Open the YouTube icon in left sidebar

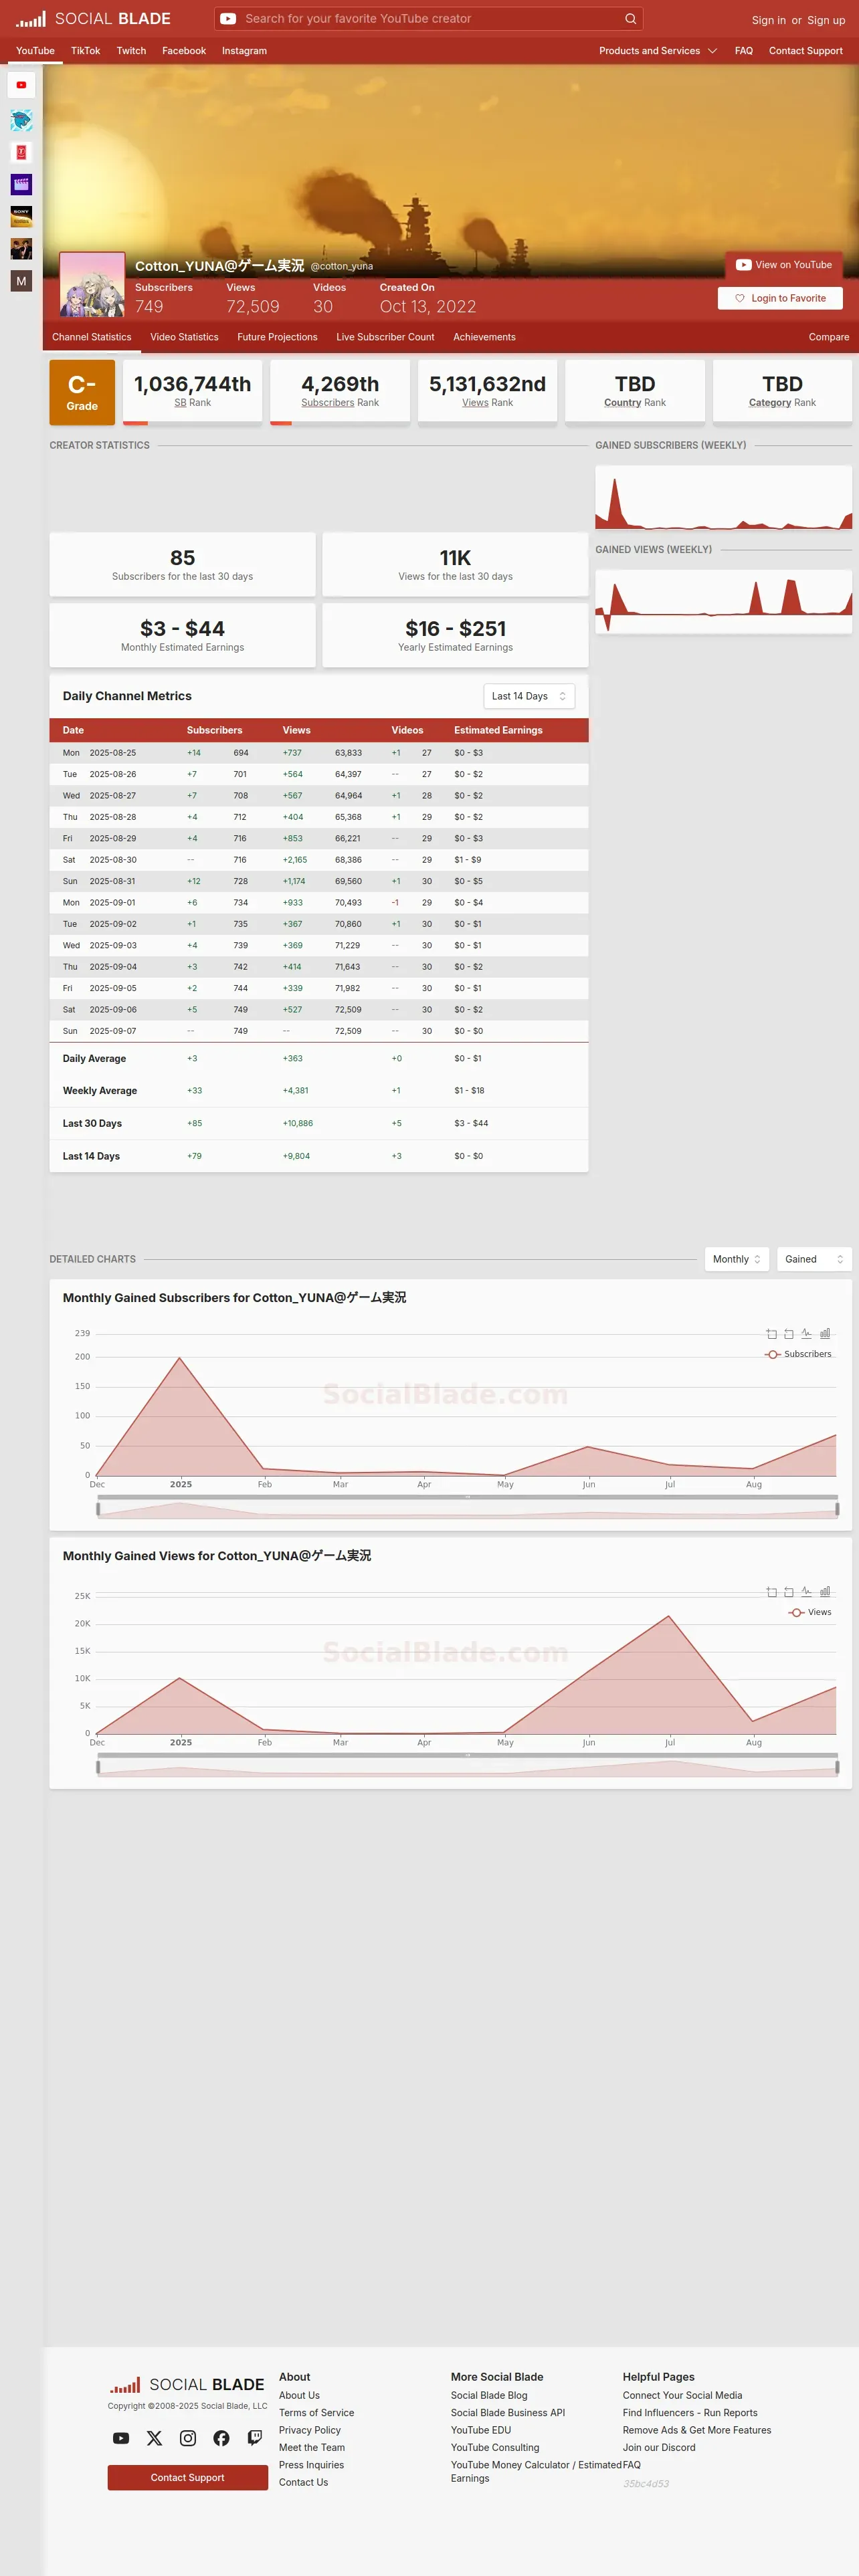pyautogui.click(x=21, y=85)
